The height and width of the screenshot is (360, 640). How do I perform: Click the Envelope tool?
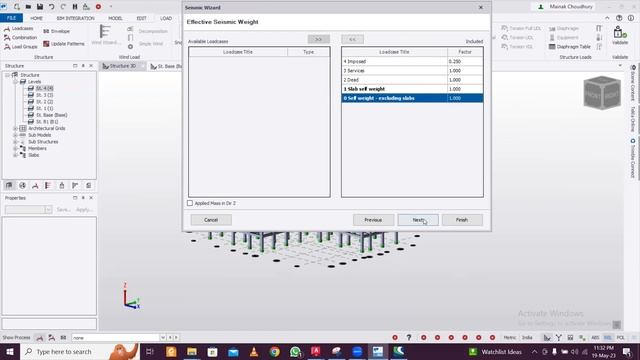57,31
